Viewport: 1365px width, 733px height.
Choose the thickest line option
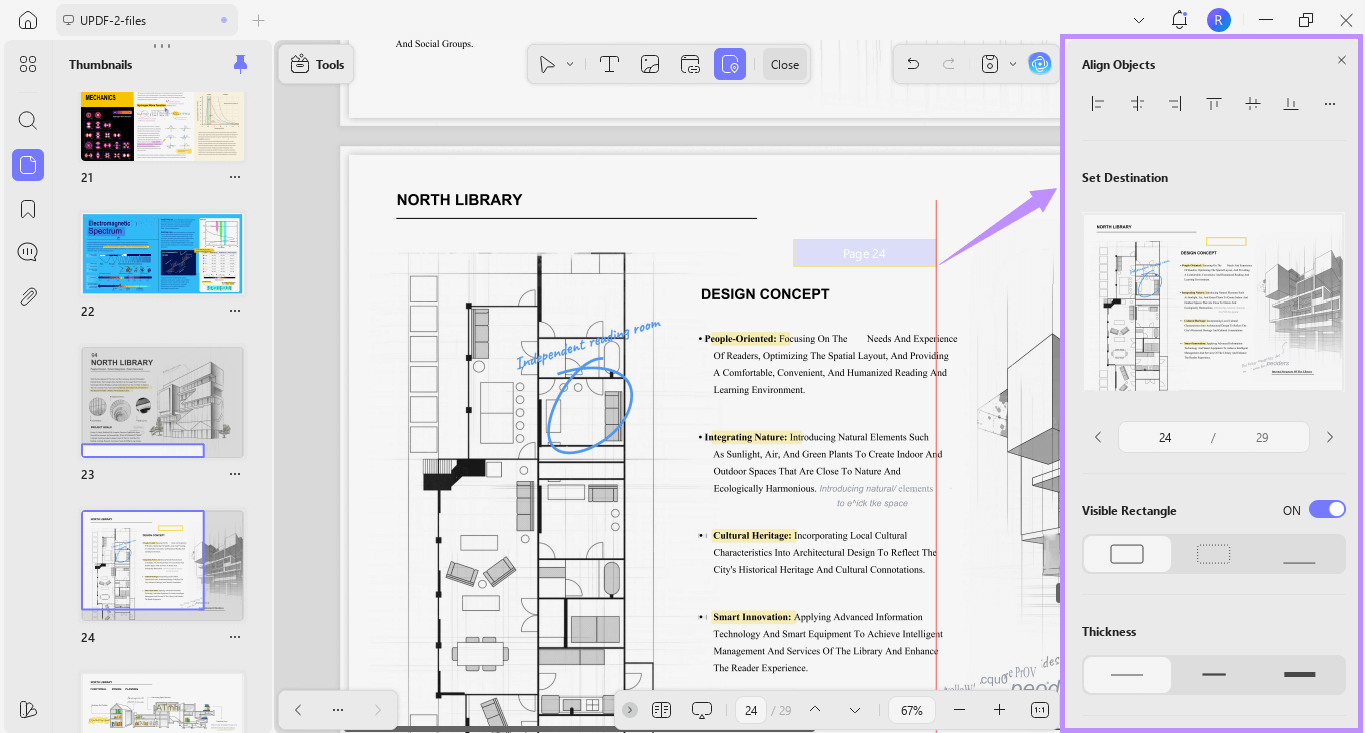pos(1299,675)
